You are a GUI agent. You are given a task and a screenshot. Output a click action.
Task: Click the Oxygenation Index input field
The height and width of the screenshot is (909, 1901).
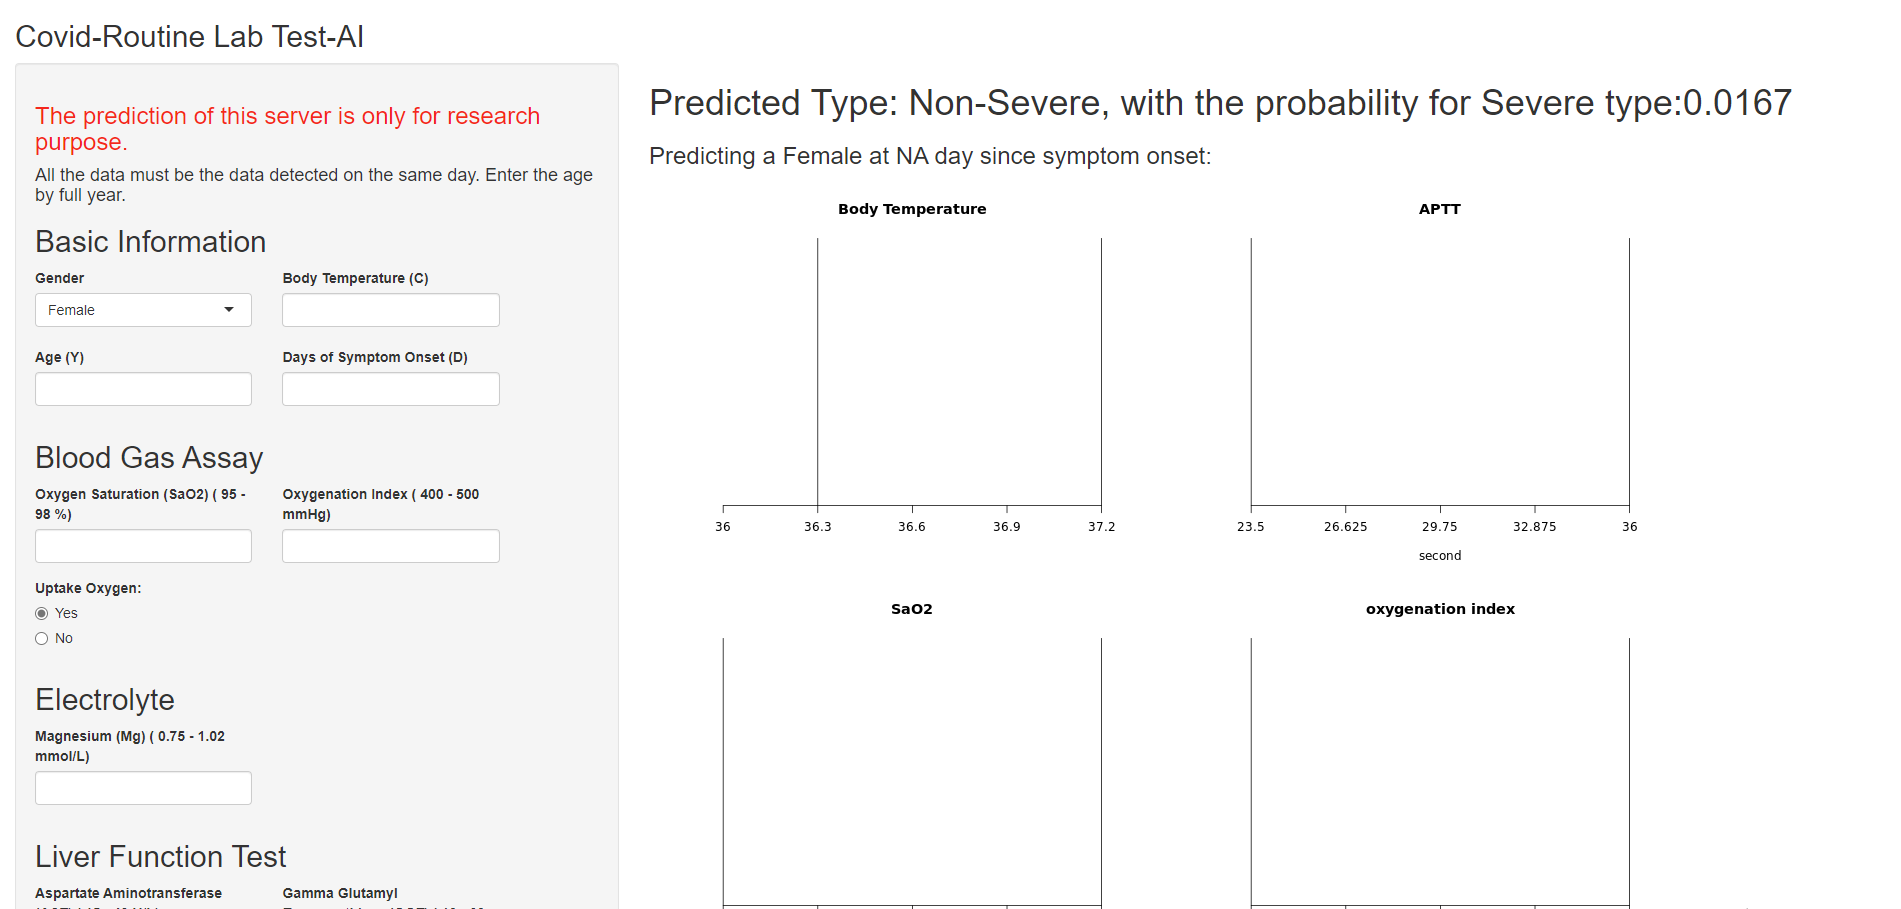[x=390, y=546]
